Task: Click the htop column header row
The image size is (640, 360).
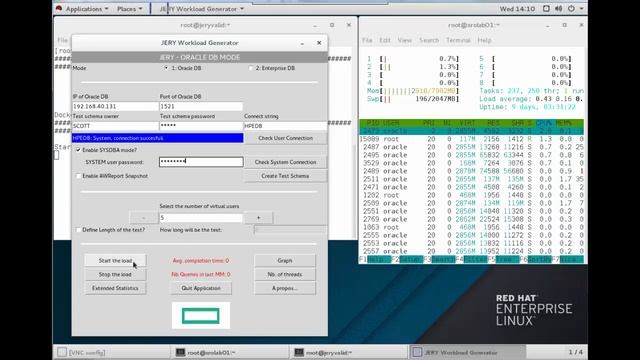Action: click(x=471, y=123)
